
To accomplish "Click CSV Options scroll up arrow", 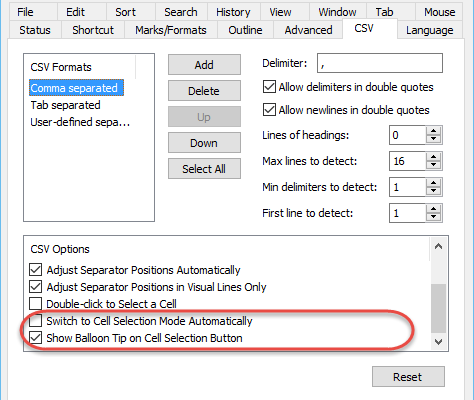I will (438, 246).
